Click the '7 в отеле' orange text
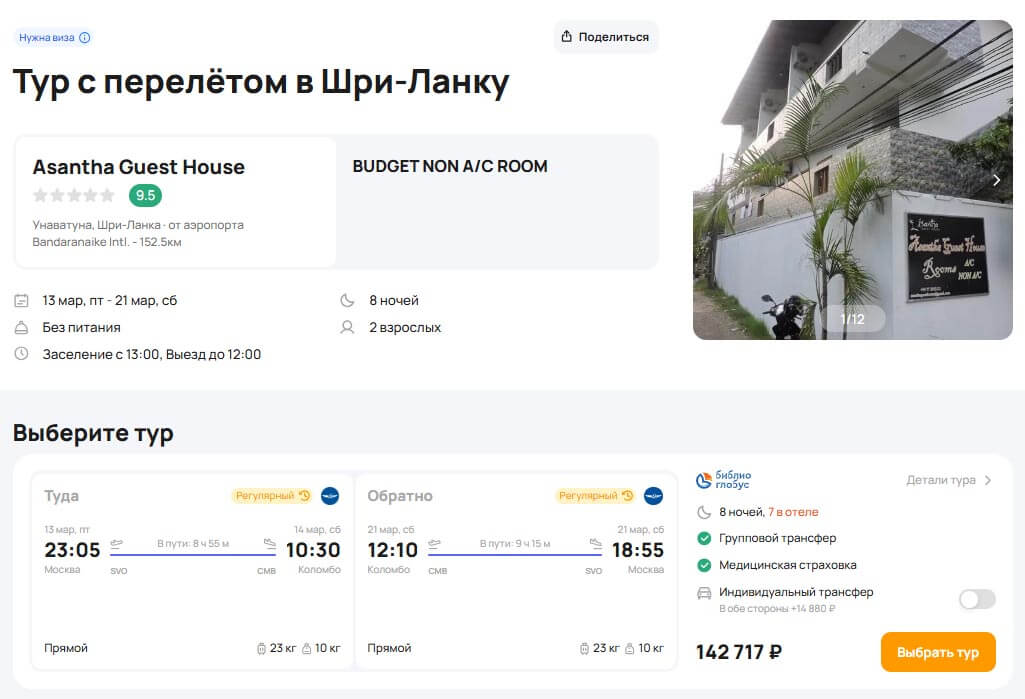The width and height of the screenshot is (1025, 699). point(793,512)
